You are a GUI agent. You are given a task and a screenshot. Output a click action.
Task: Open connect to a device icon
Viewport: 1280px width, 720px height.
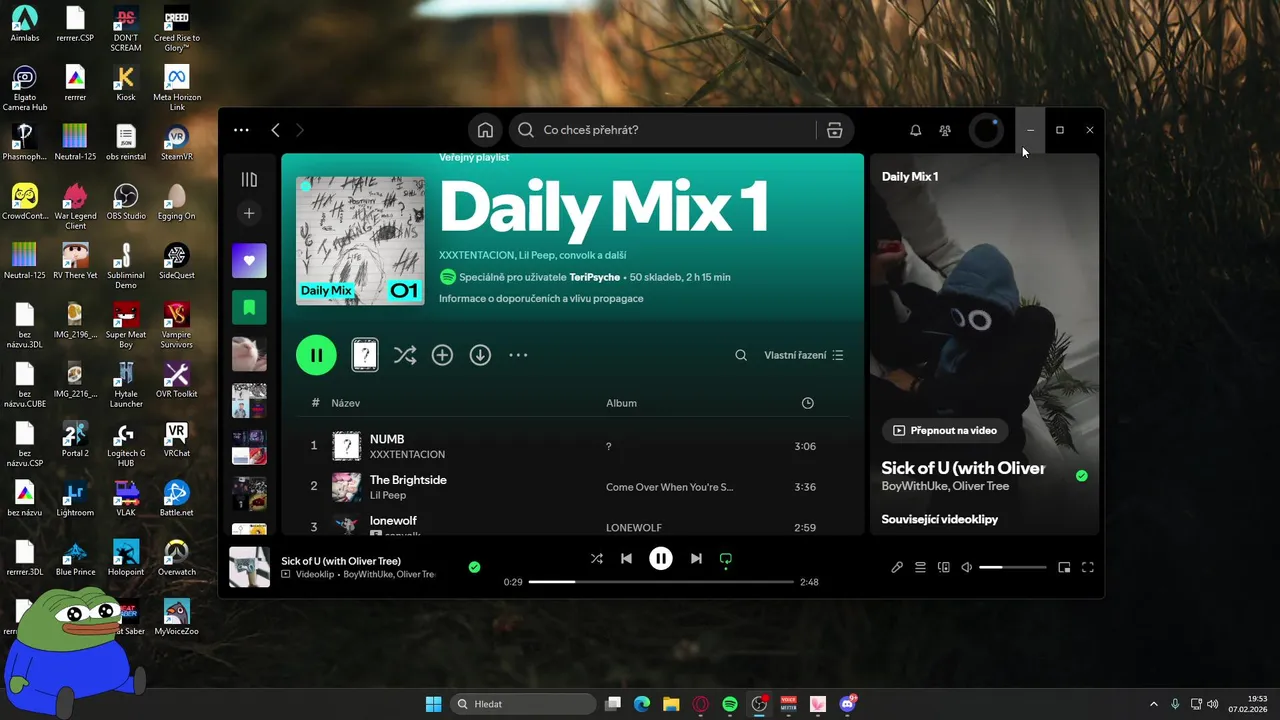944,567
